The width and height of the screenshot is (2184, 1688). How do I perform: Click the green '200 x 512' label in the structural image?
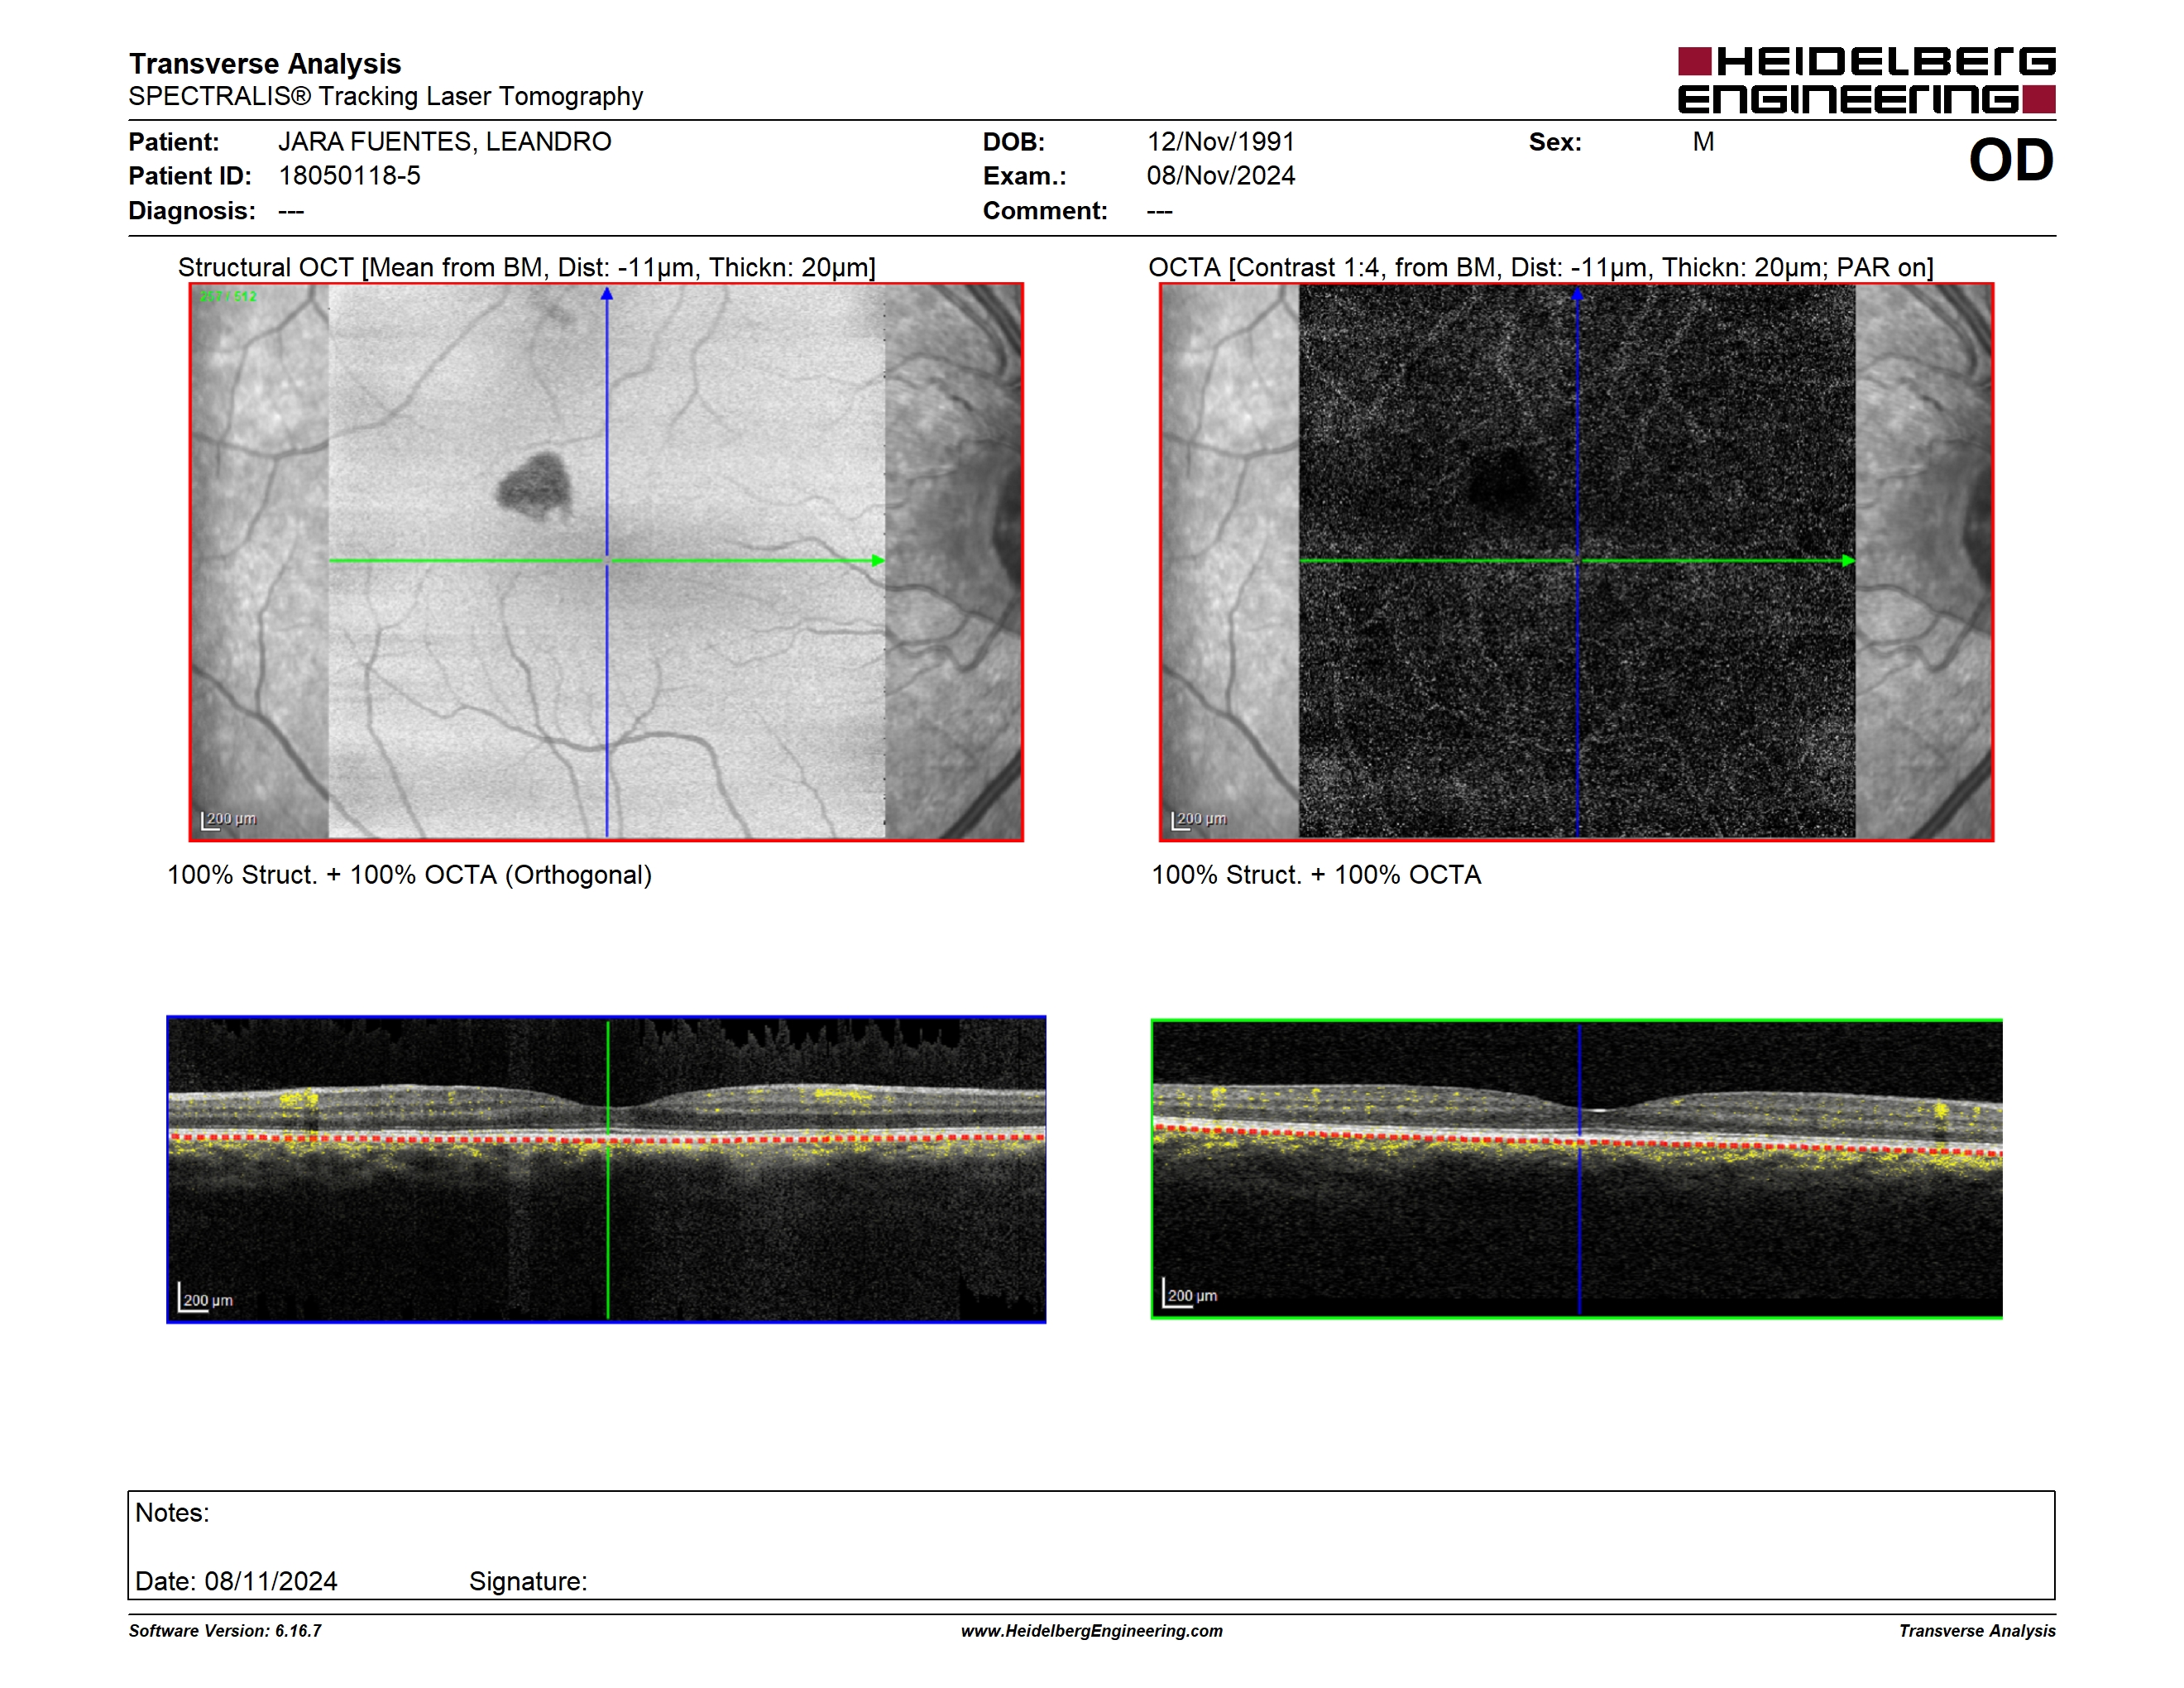pos(228,296)
